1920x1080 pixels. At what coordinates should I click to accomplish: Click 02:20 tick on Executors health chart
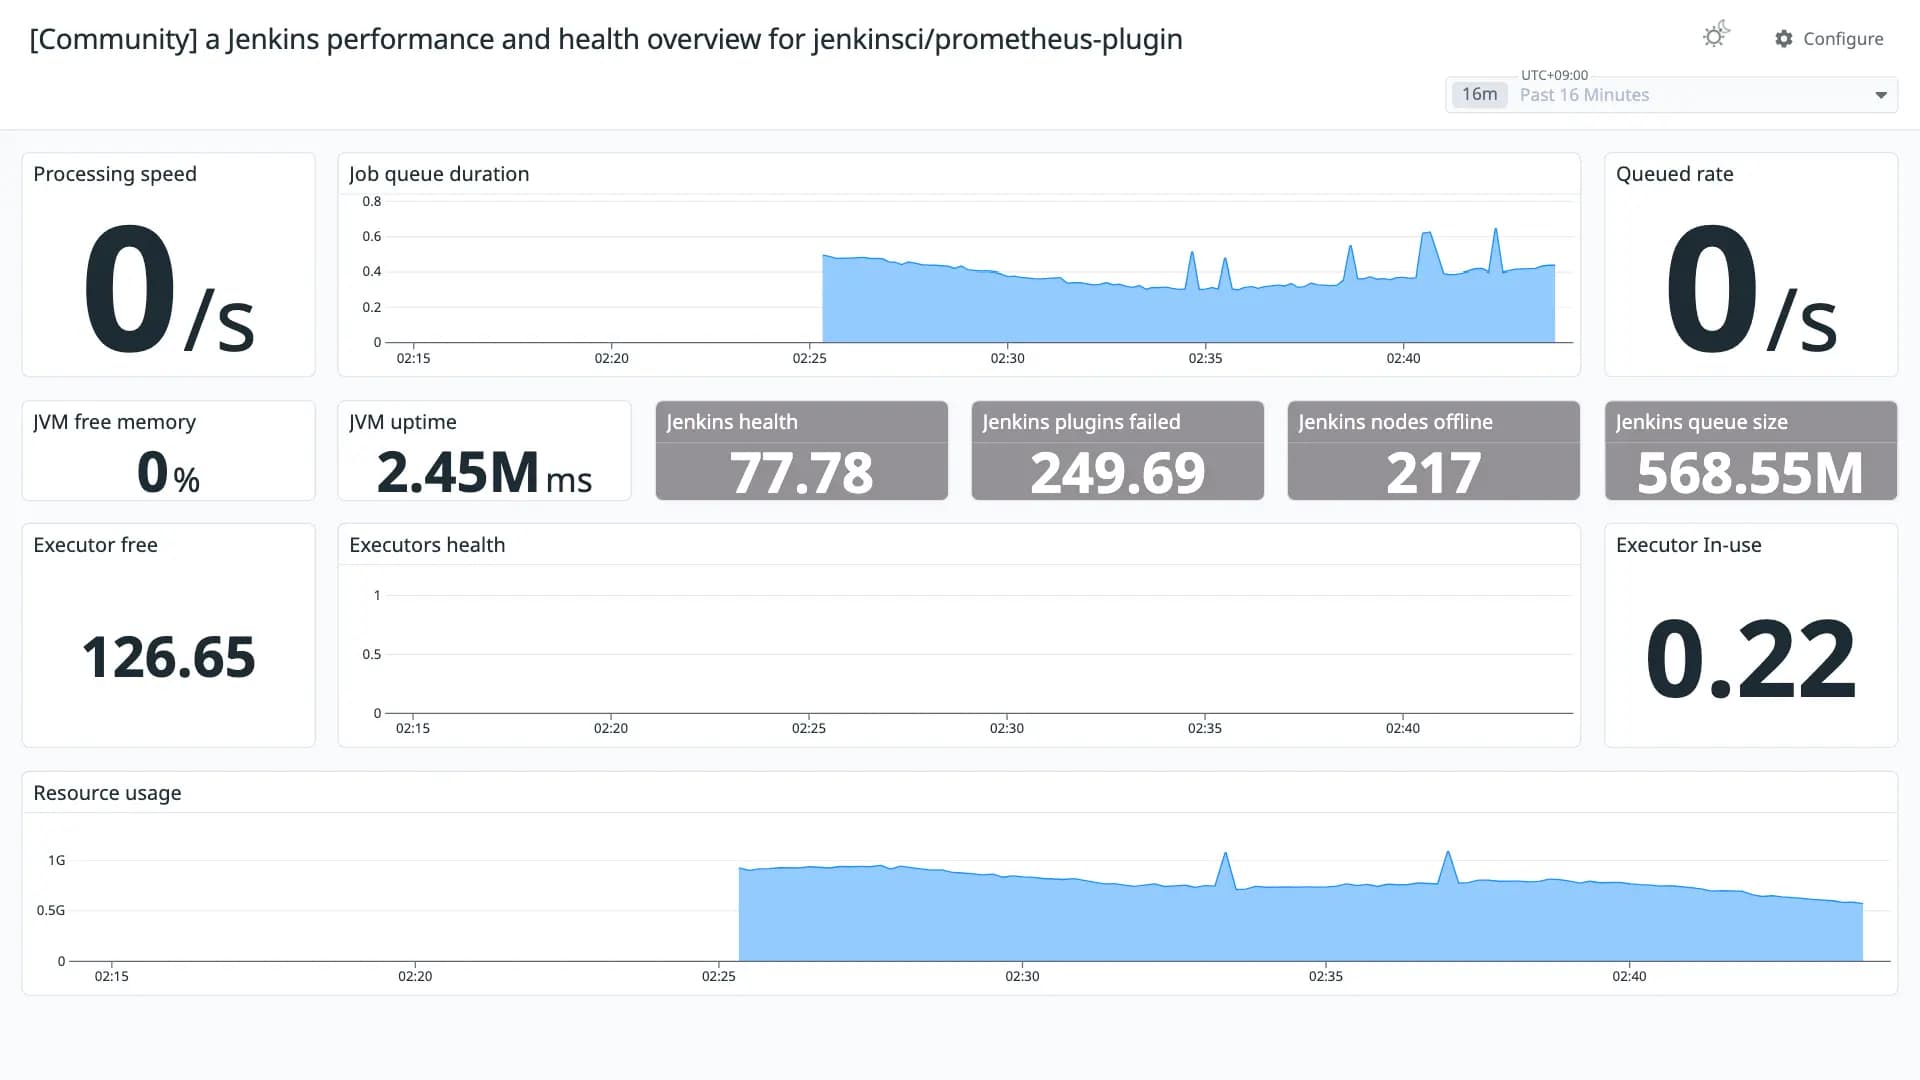click(x=611, y=728)
